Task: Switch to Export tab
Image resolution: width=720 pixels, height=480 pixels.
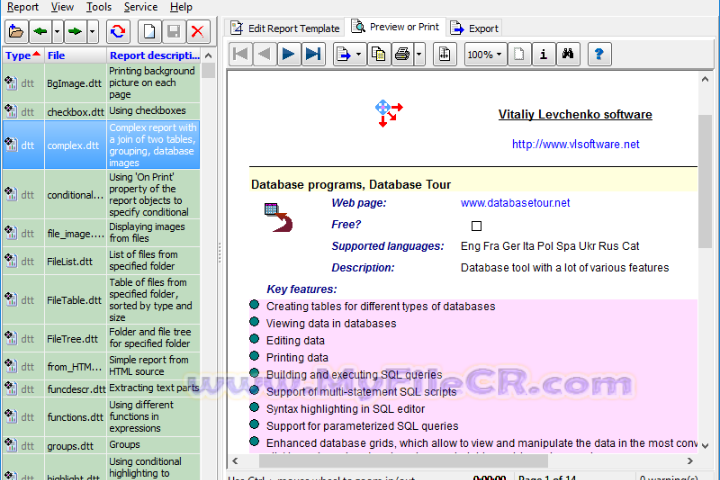Action: point(474,28)
